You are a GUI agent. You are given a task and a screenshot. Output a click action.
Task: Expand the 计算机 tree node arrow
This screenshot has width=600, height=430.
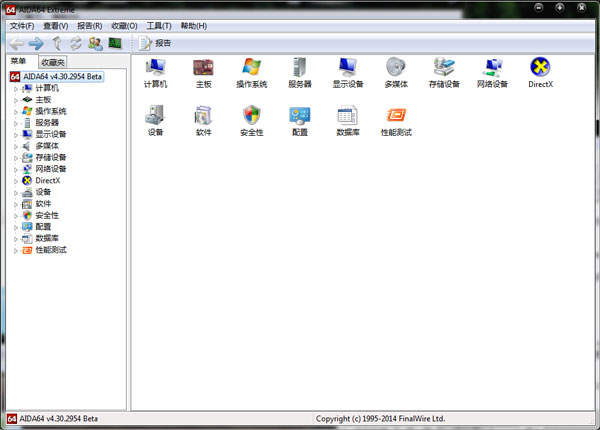pos(16,88)
